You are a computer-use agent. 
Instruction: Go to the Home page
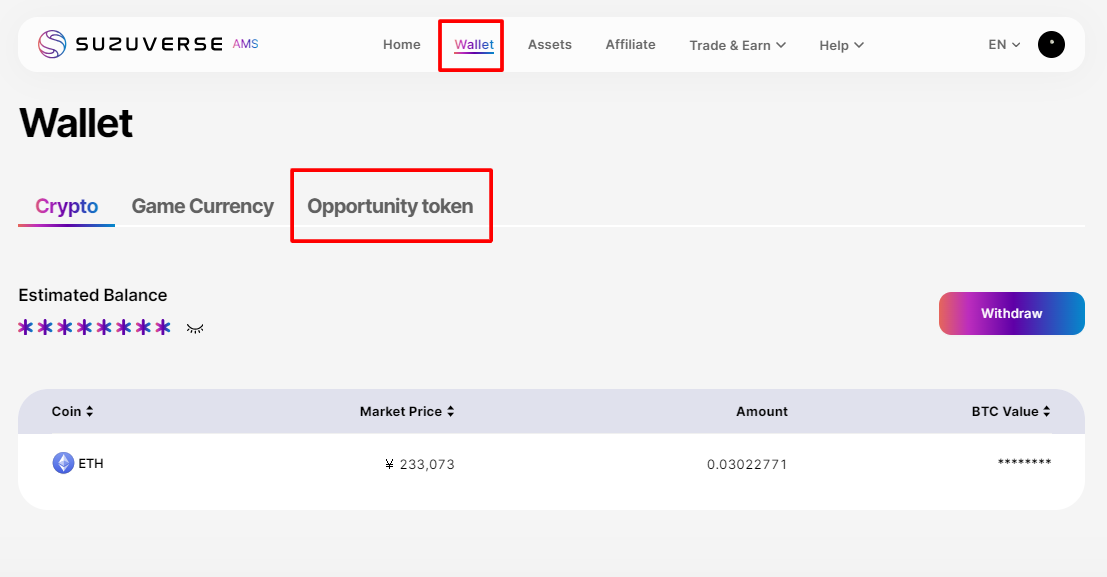[x=402, y=45]
